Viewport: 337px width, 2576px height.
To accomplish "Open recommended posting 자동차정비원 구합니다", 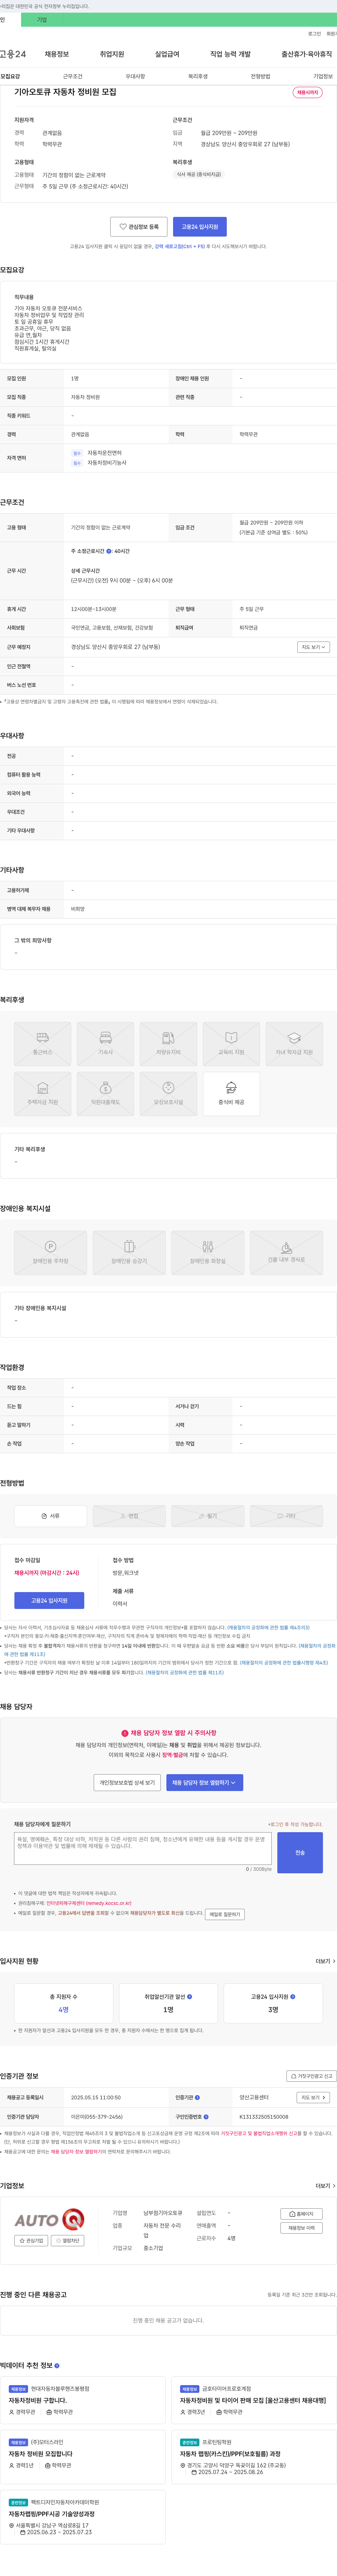I will [x=38, y=2400].
